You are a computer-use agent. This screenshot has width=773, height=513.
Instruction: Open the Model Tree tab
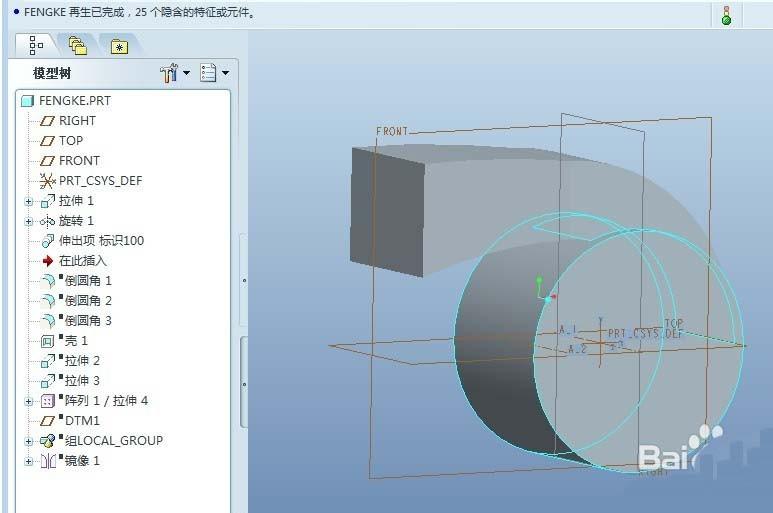pyautogui.click(x=36, y=45)
